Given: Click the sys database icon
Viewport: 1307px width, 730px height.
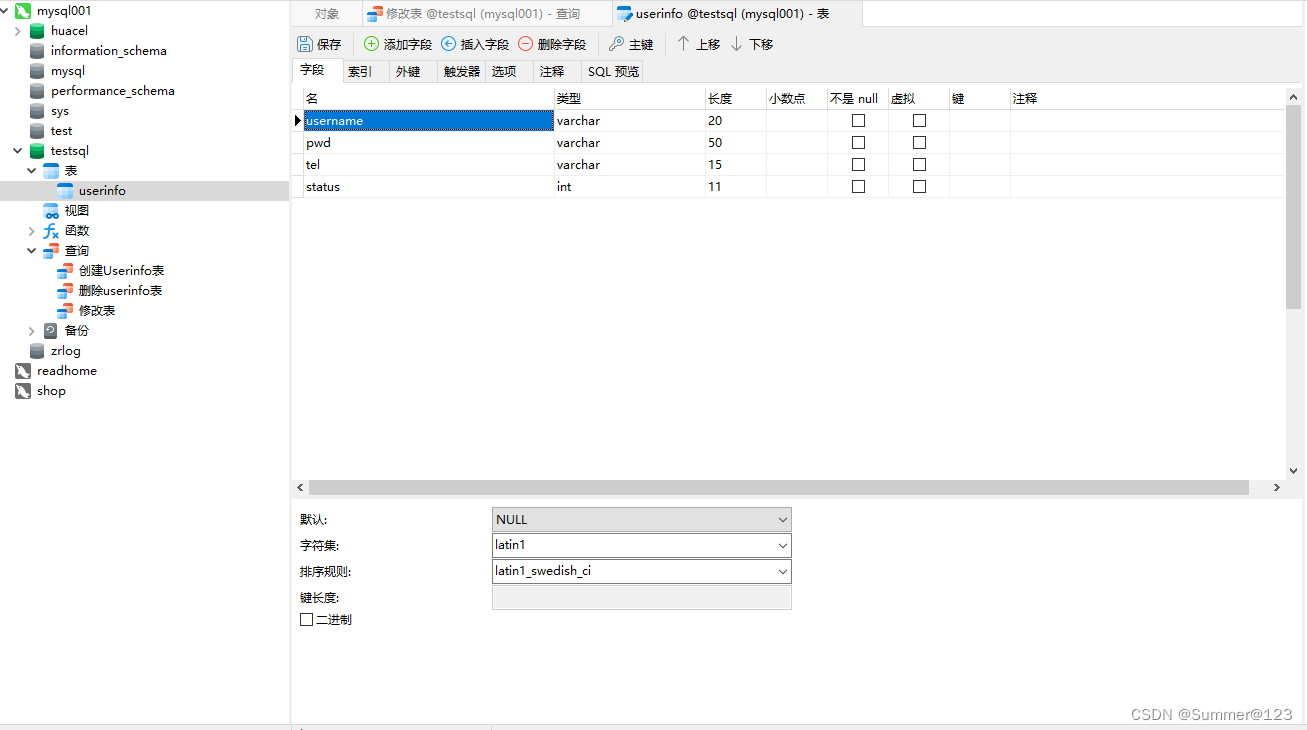Looking at the screenshot, I should pos(37,110).
